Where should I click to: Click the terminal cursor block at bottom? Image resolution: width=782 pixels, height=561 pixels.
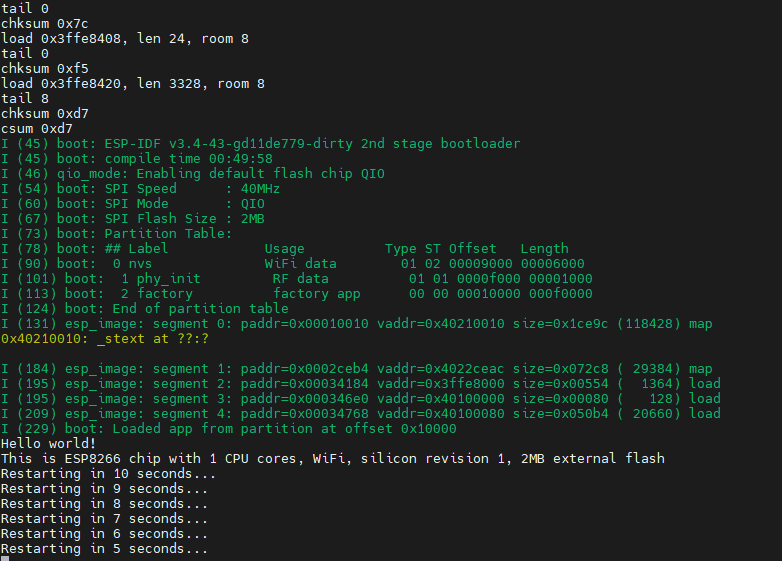click(x=5, y=559)
